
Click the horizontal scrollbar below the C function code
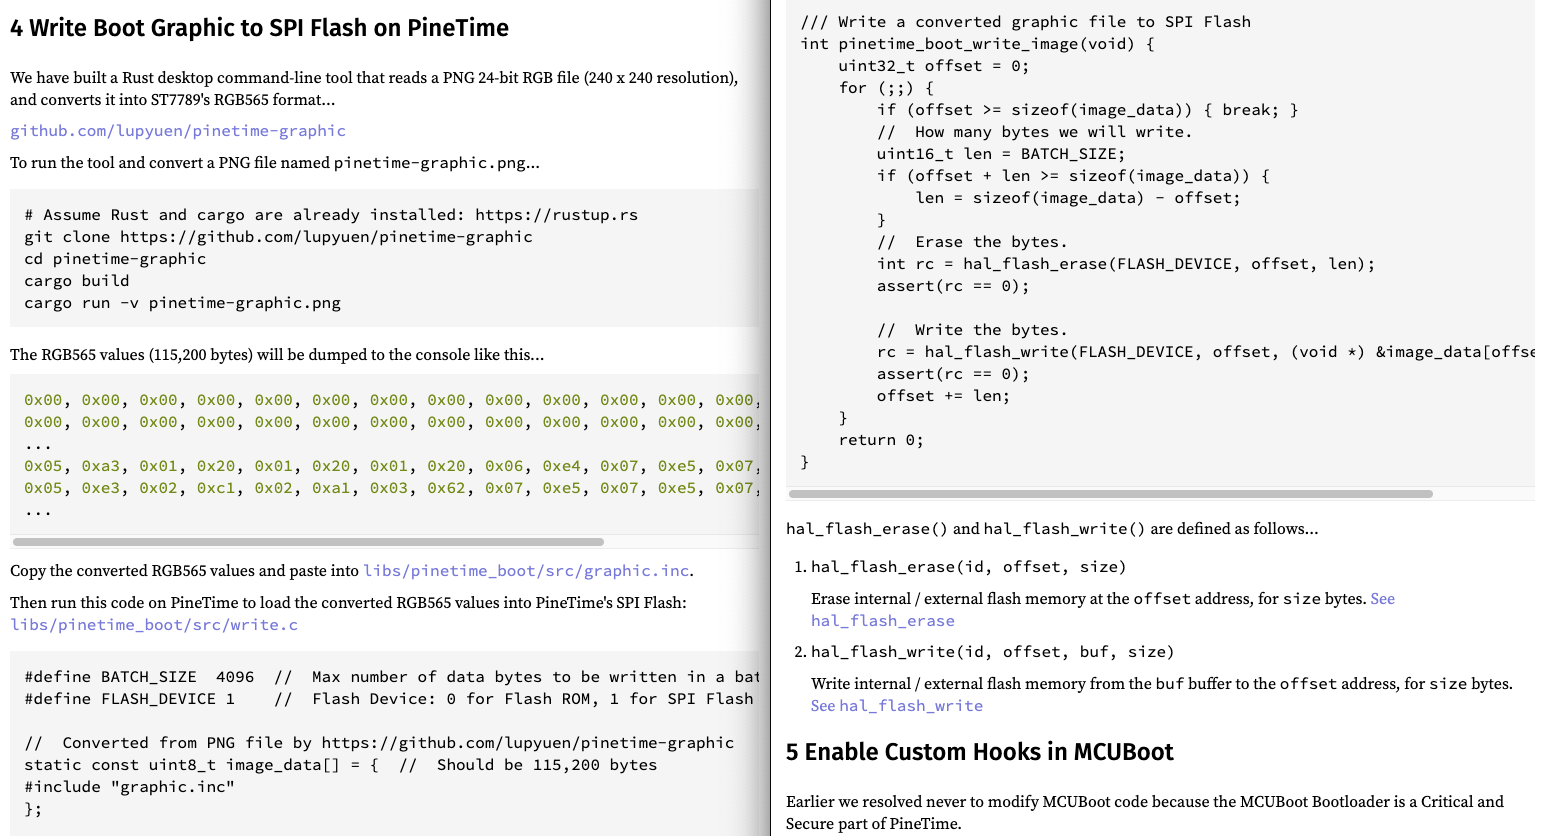(1110, 494)
